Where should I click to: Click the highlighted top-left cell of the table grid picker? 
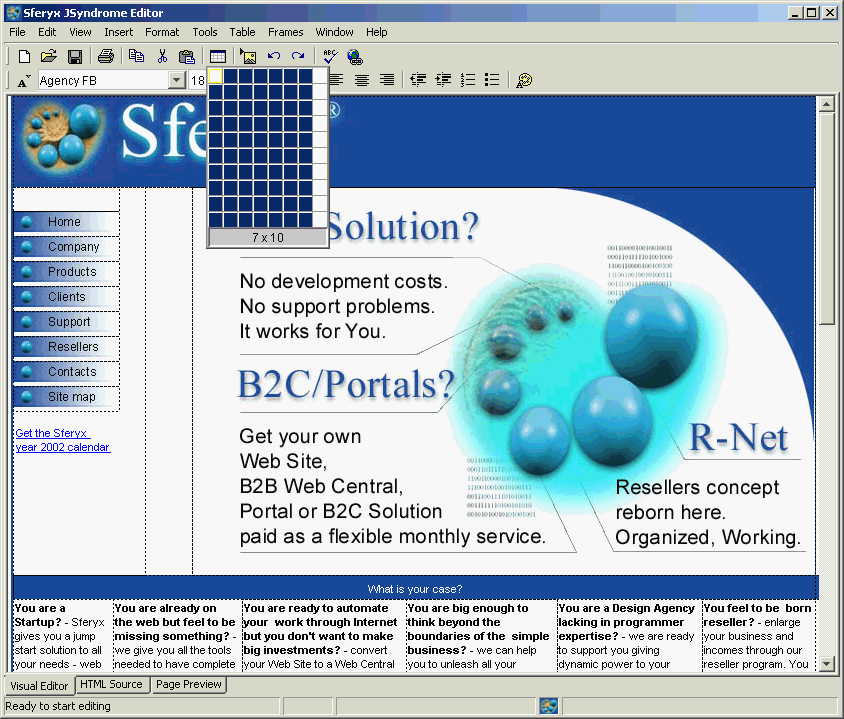point(216,76)
